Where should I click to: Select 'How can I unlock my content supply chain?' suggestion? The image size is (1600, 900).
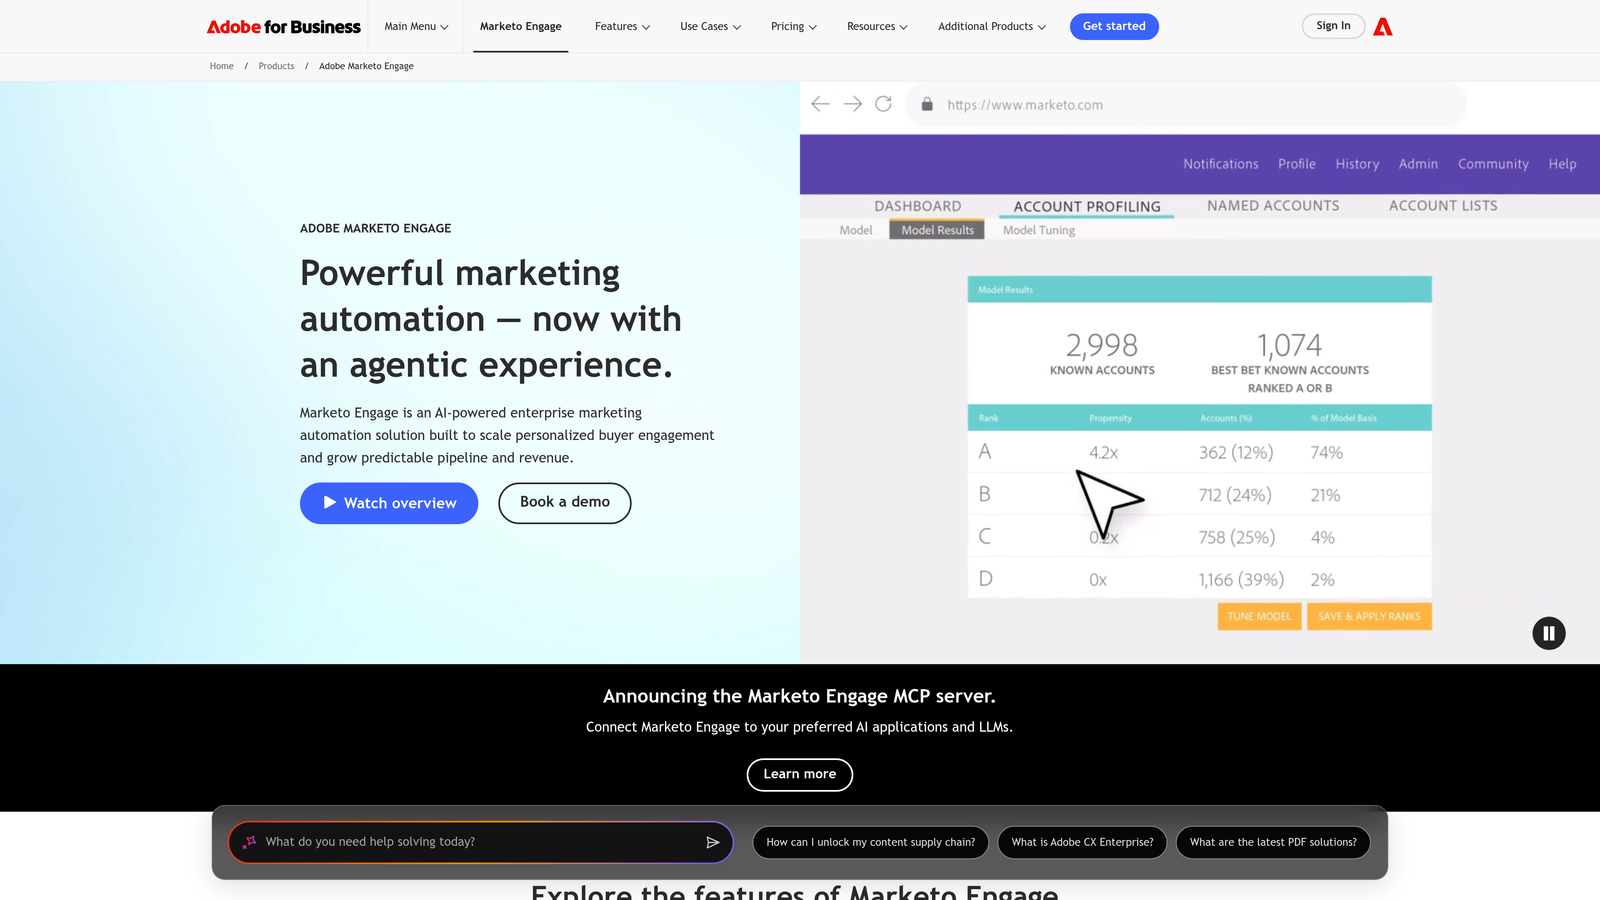pos(871,842)
